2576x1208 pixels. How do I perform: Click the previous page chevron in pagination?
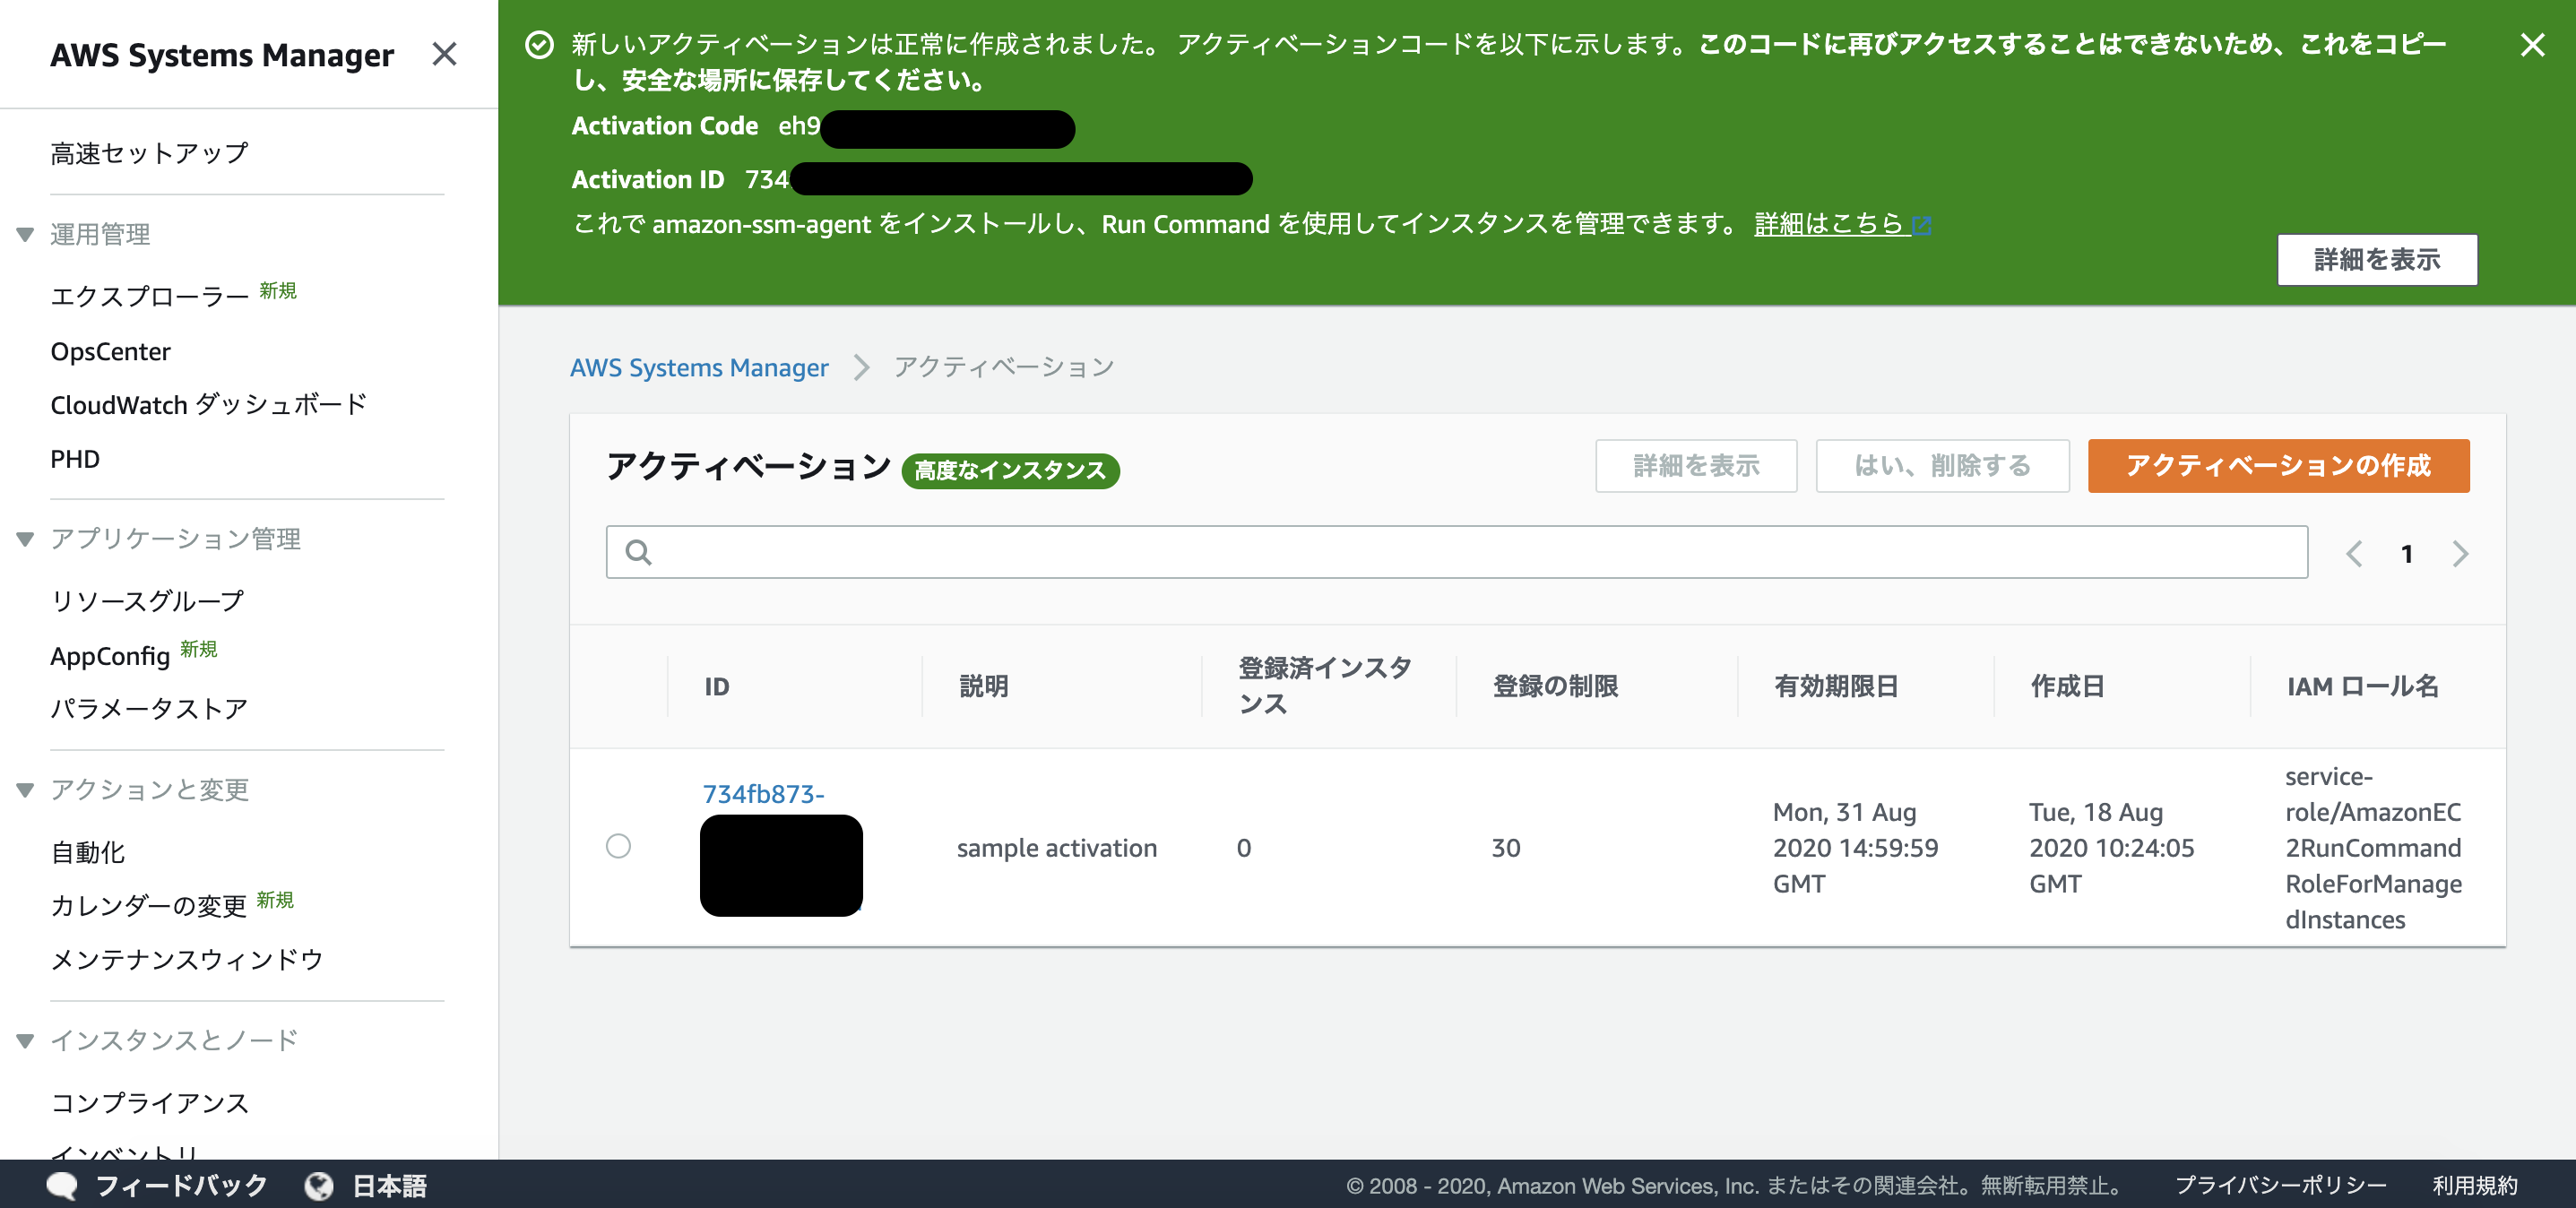coord(2353,553)
